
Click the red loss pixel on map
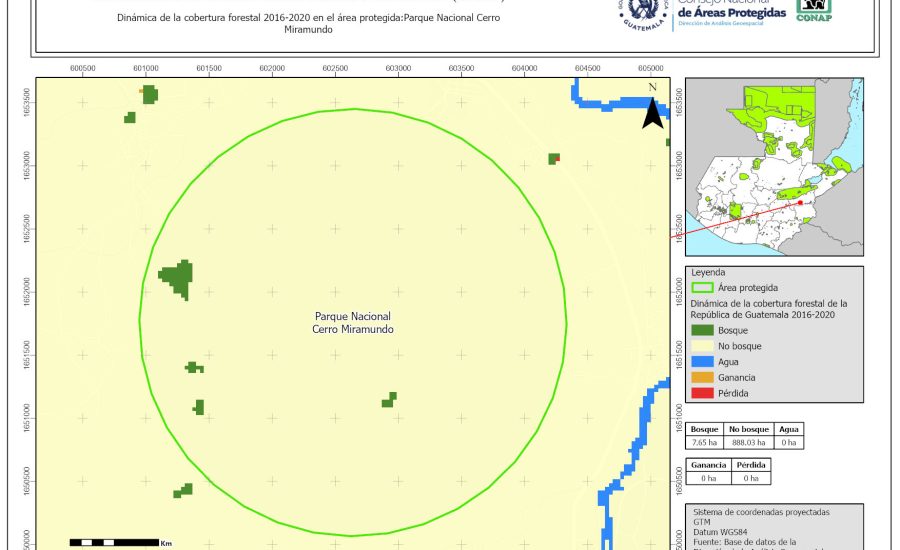(x=557, y=157)
